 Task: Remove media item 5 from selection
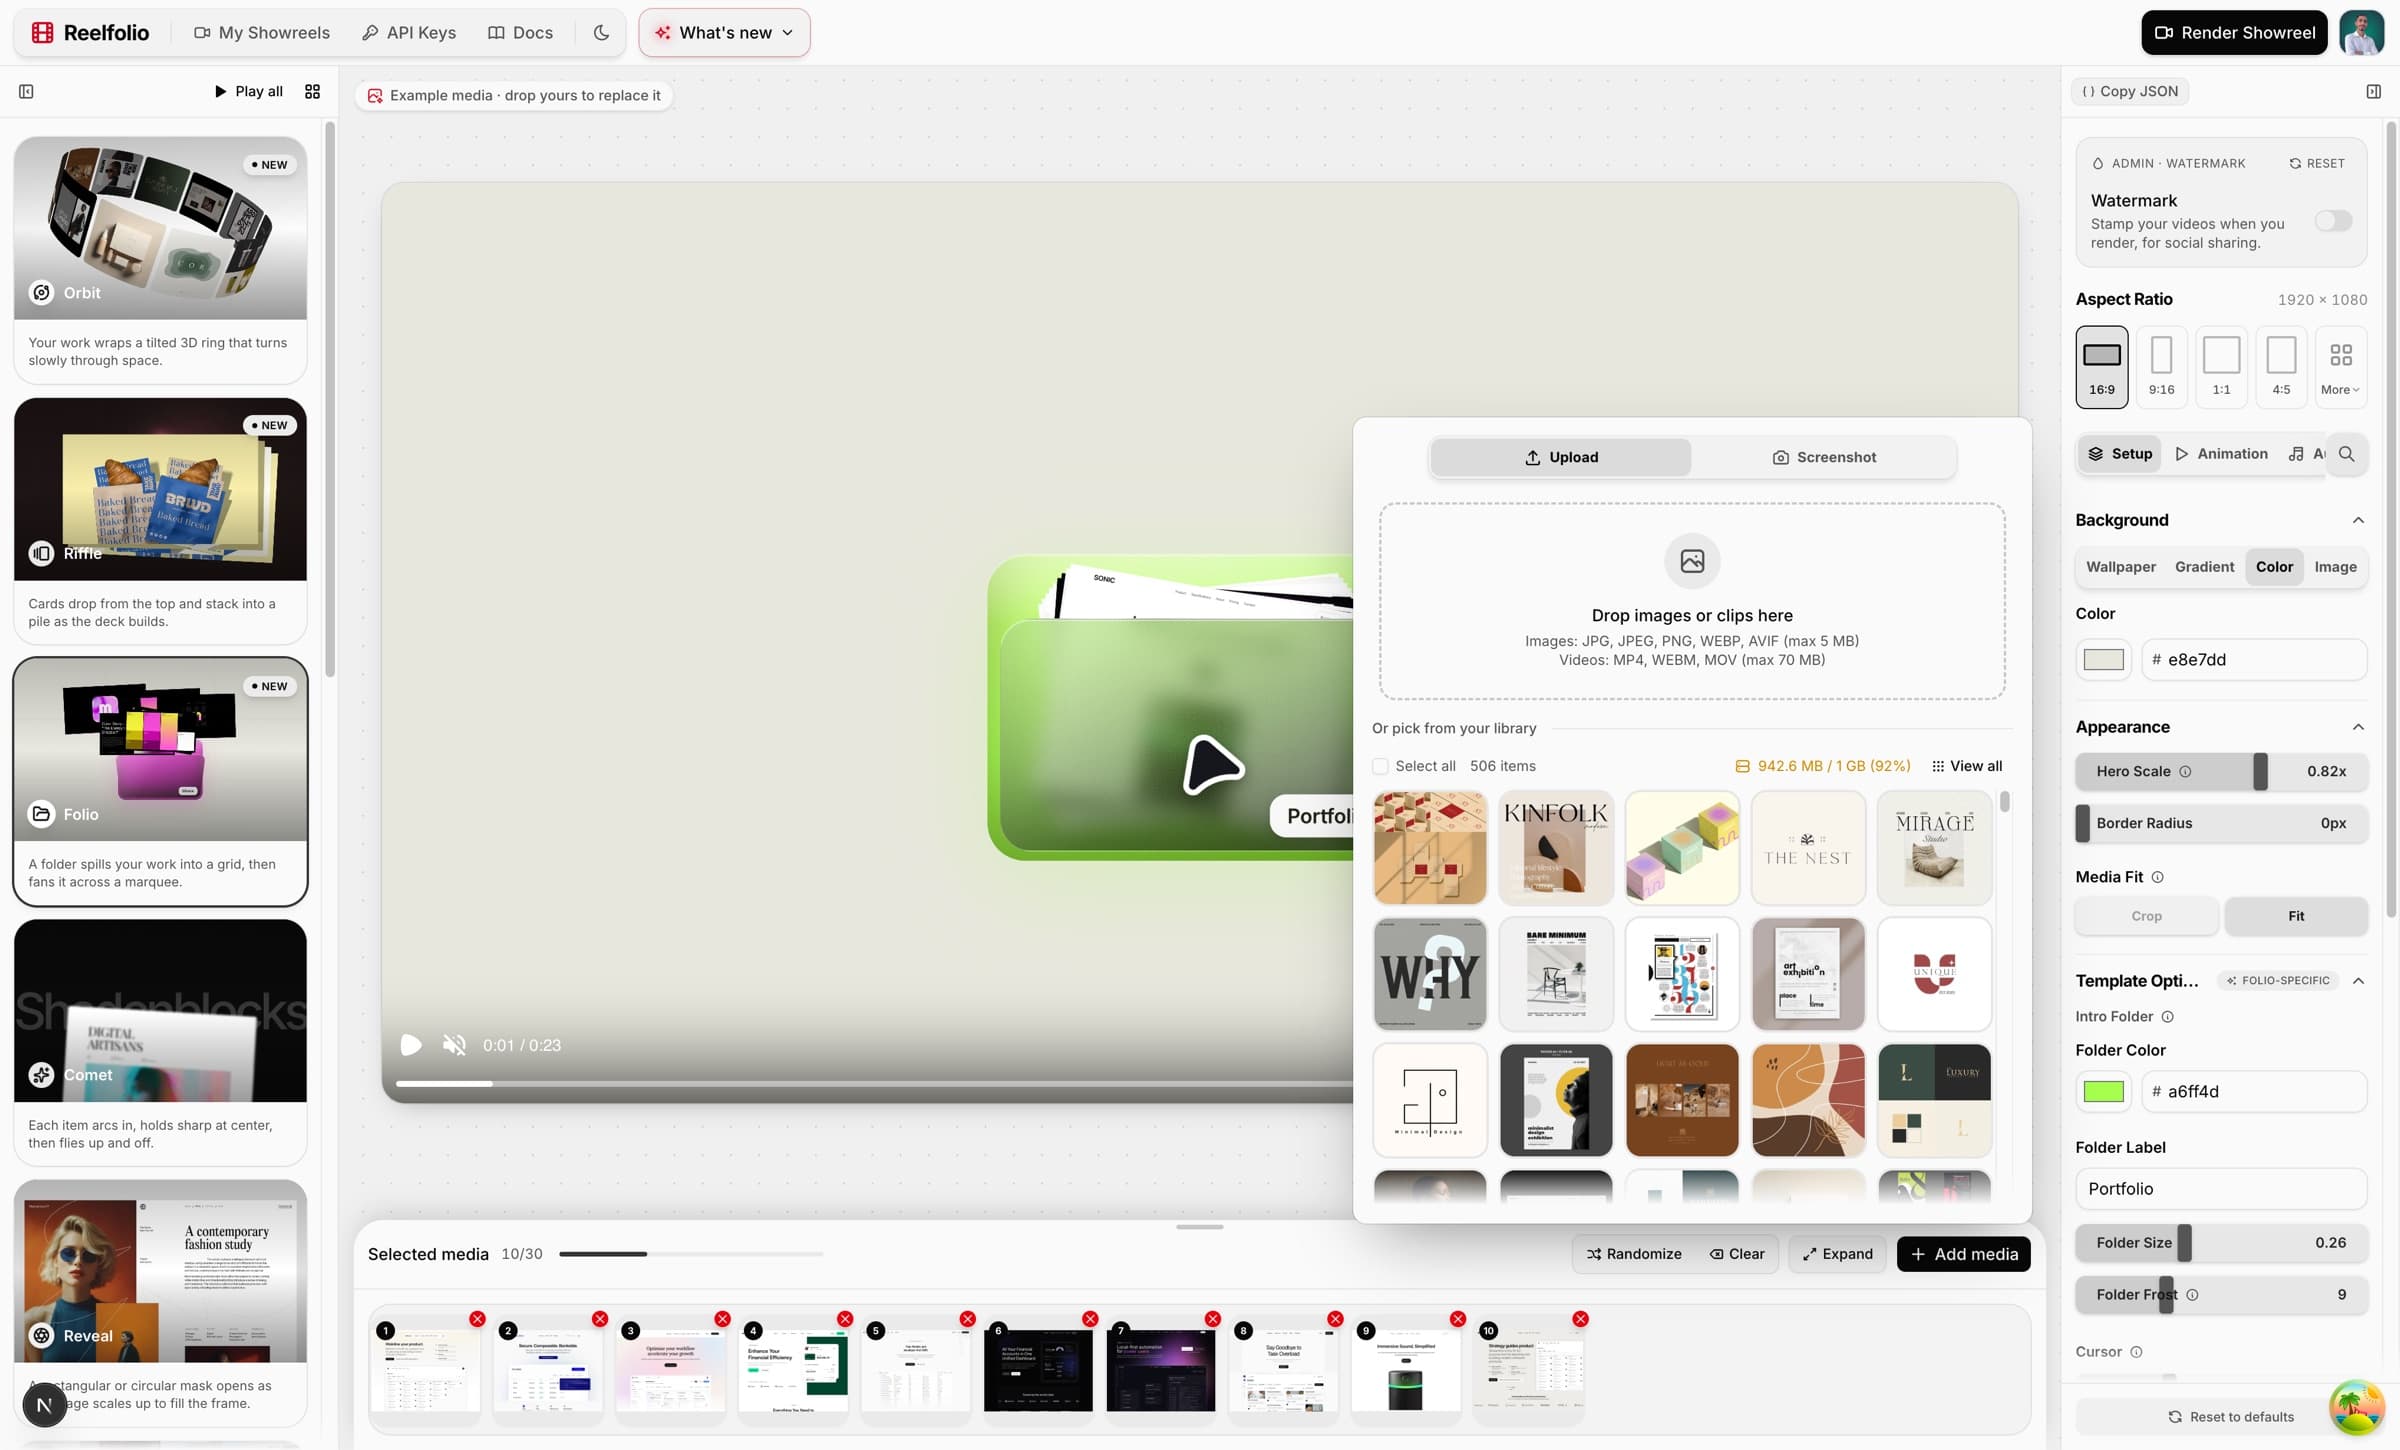967,1320
